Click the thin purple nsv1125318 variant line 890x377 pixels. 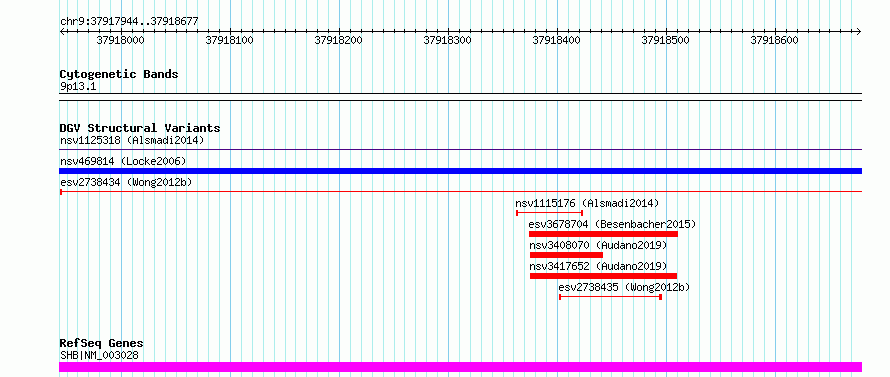[460, 149]
